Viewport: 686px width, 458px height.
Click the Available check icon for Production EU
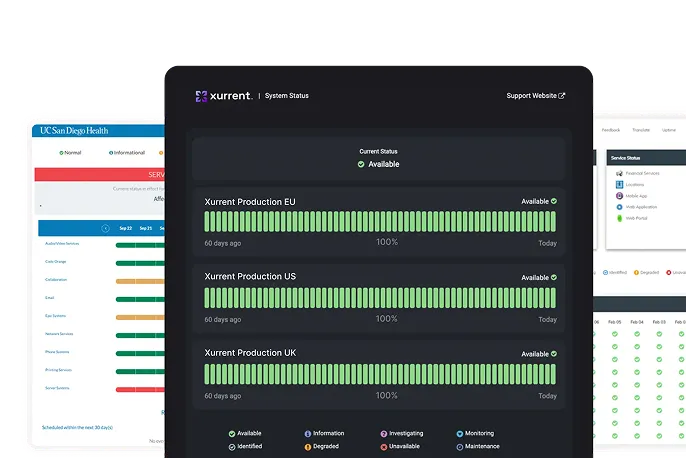click(x=554, y=201)
